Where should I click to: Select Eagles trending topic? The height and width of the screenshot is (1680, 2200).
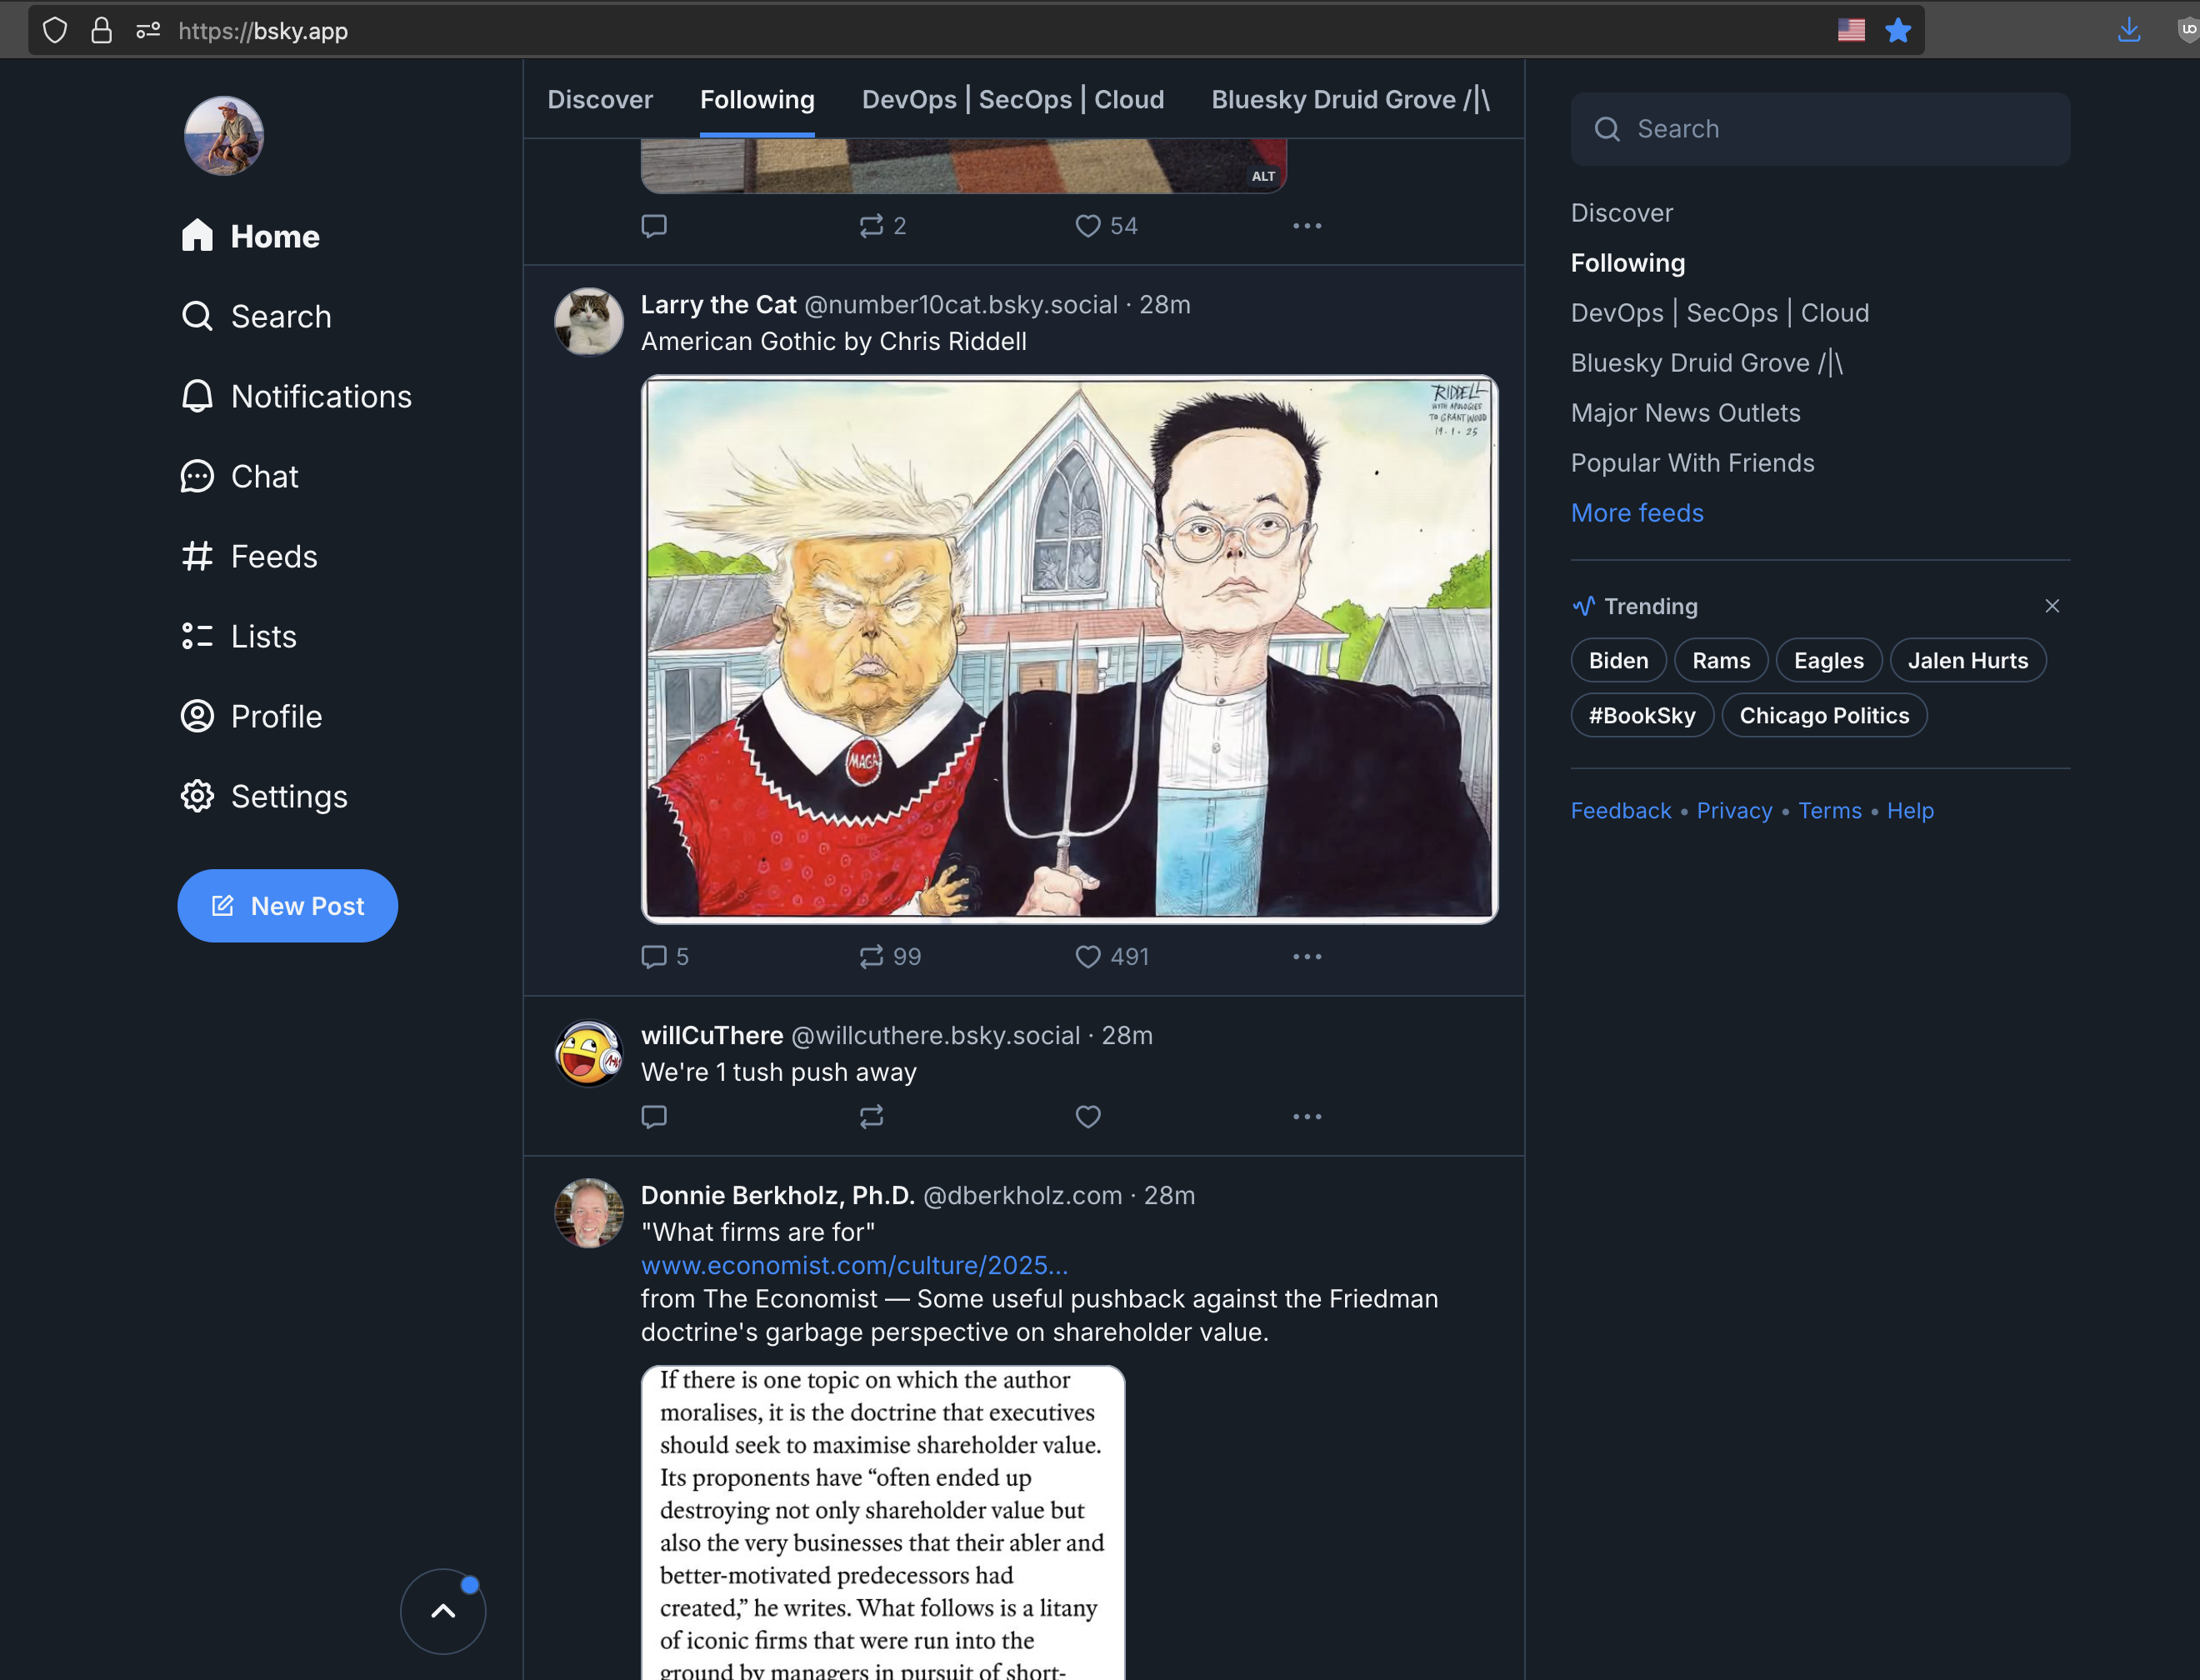(x=1828, y=660)
